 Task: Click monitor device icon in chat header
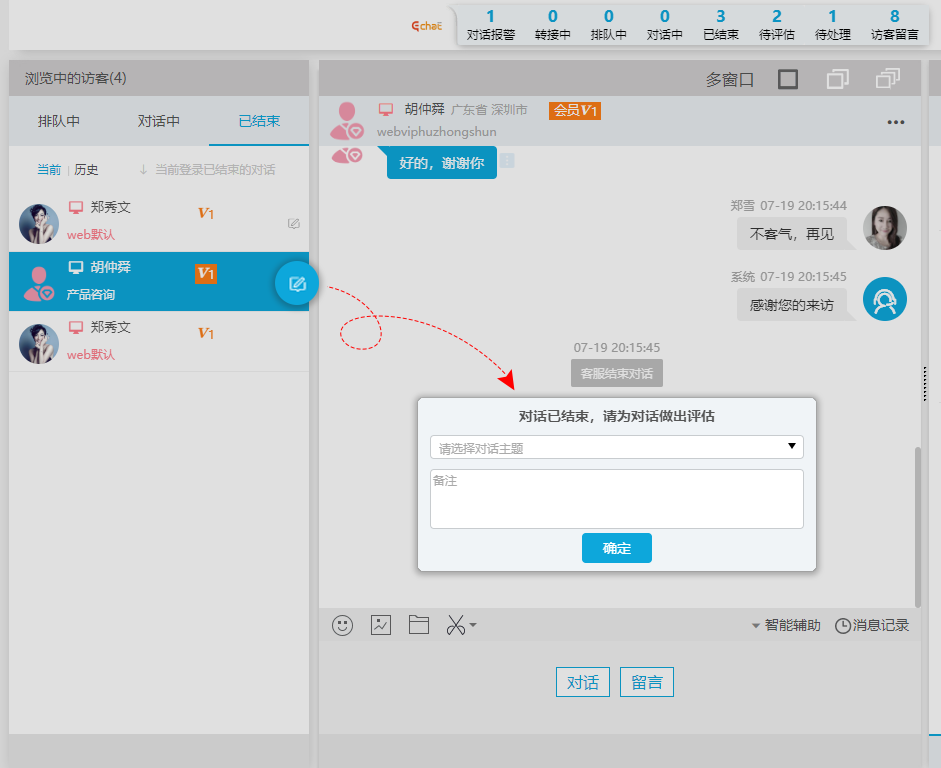386,109
